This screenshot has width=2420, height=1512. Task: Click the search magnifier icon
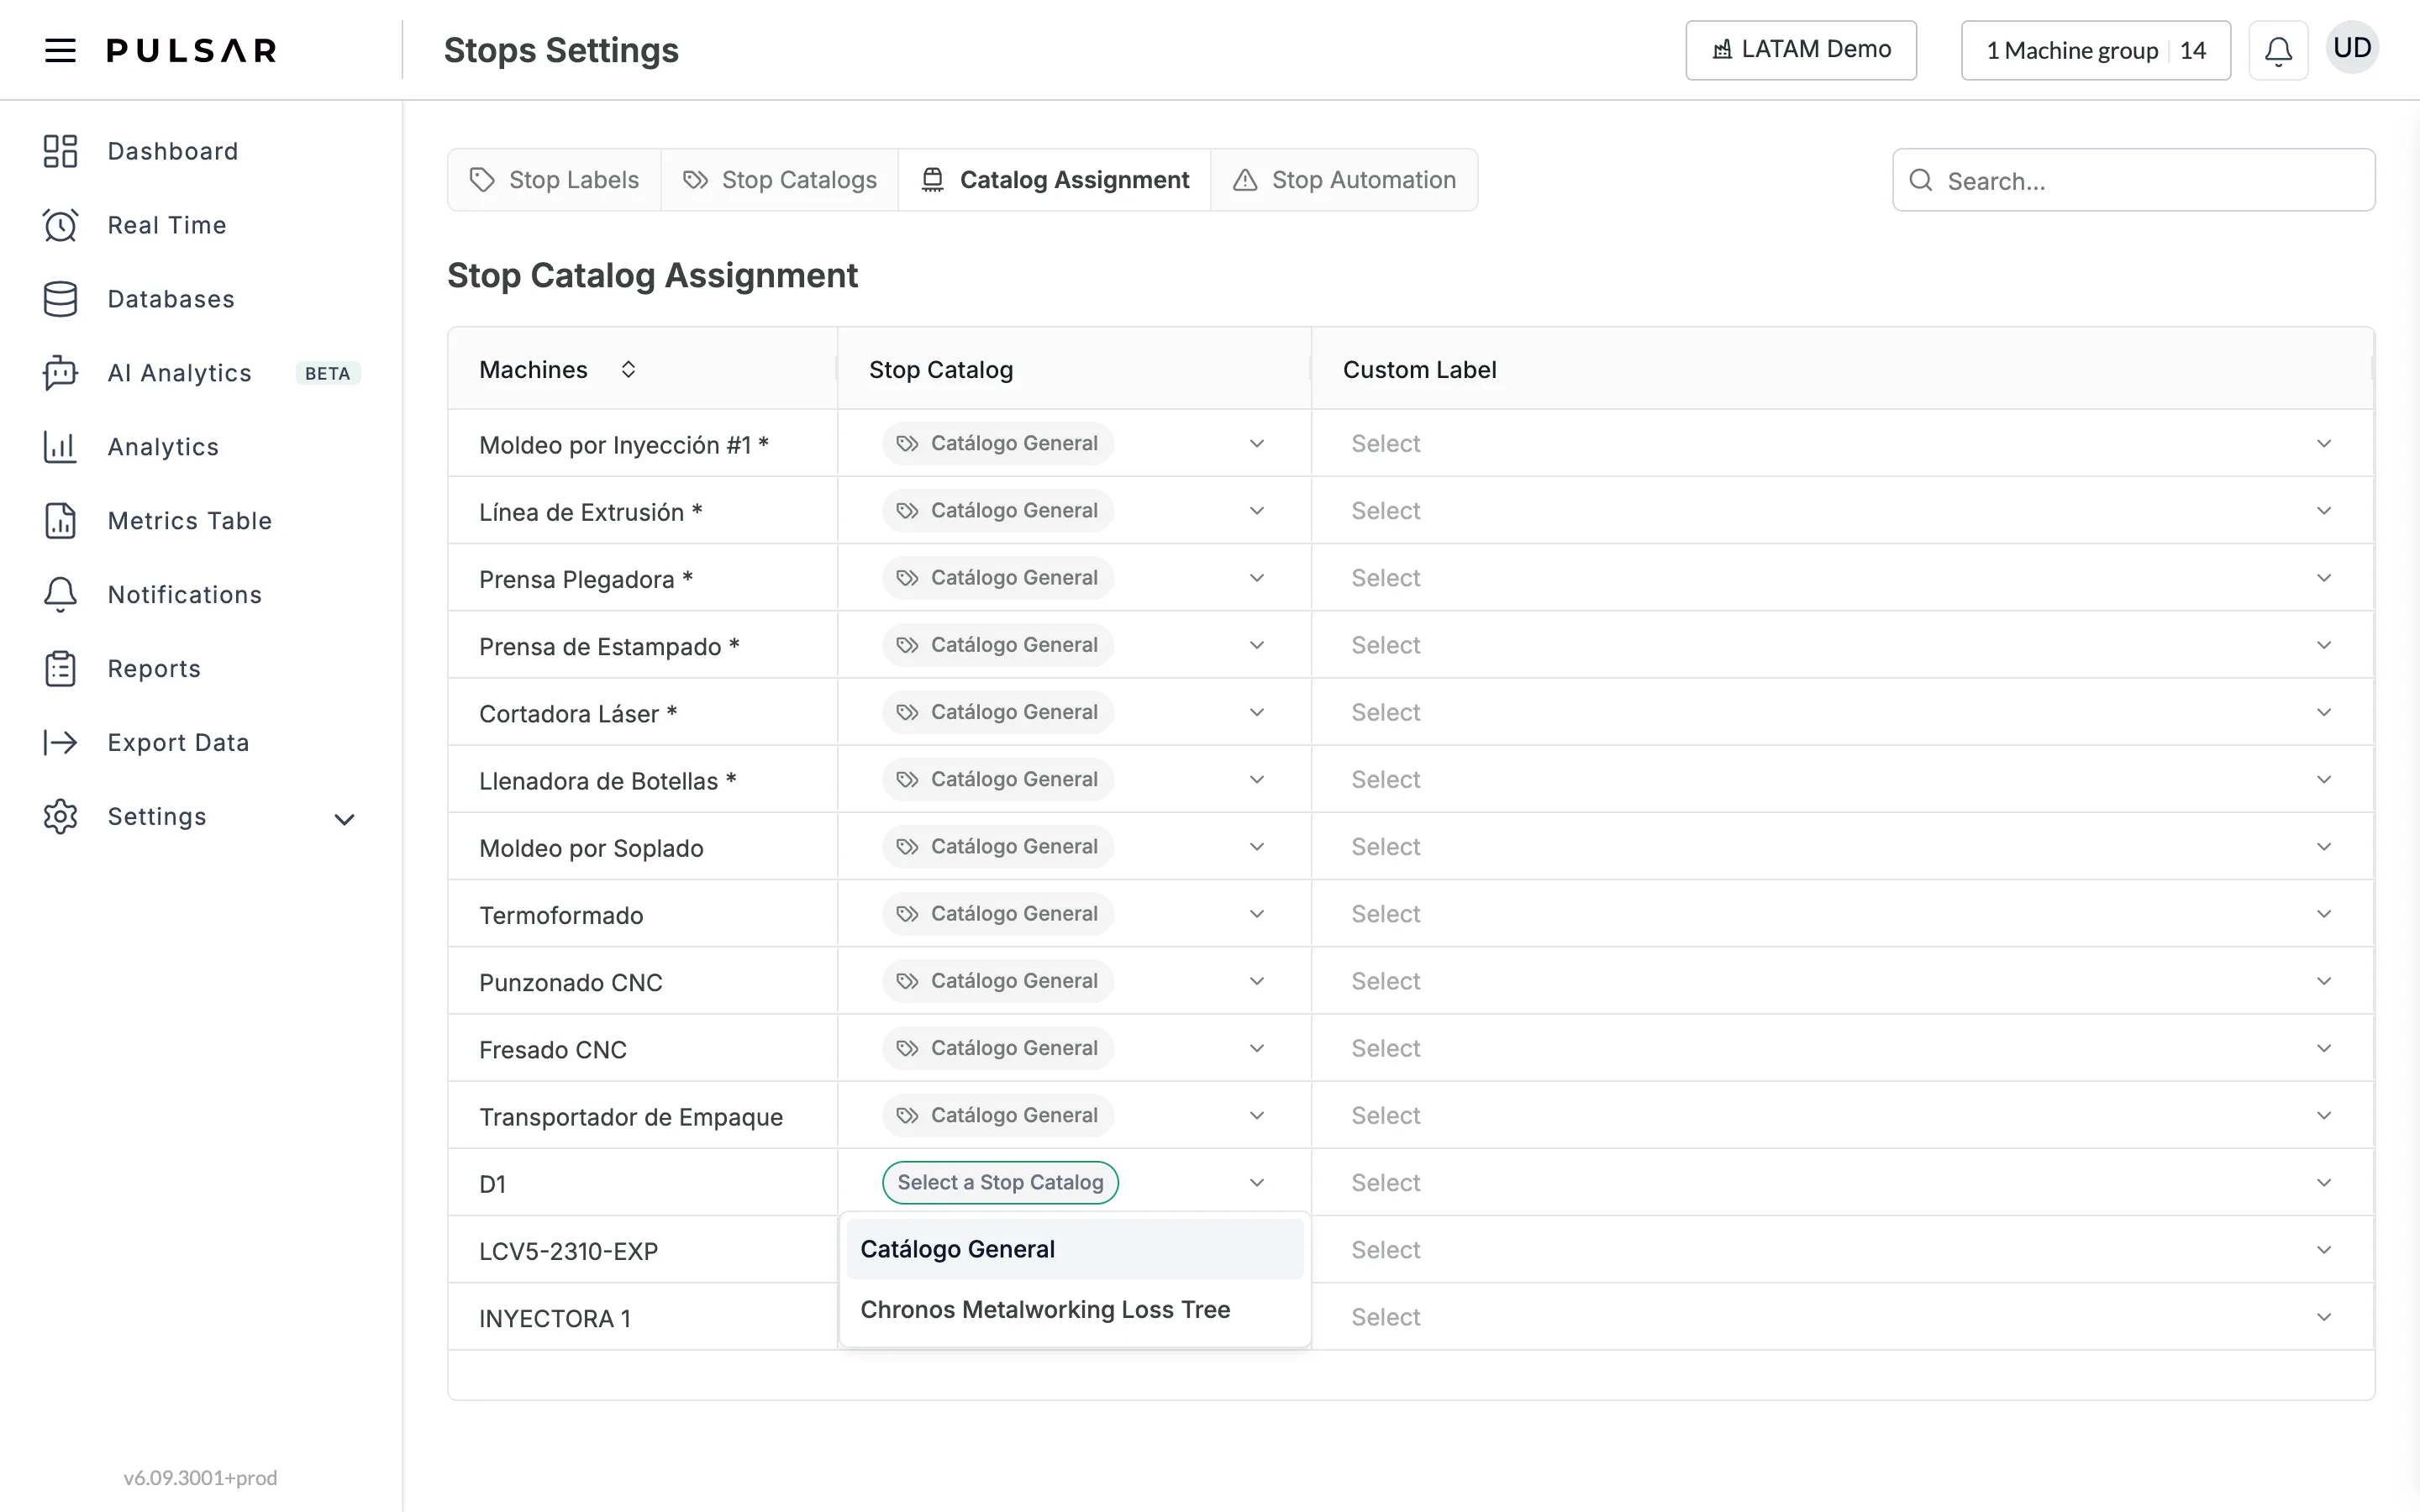[x=1920, y=180]
